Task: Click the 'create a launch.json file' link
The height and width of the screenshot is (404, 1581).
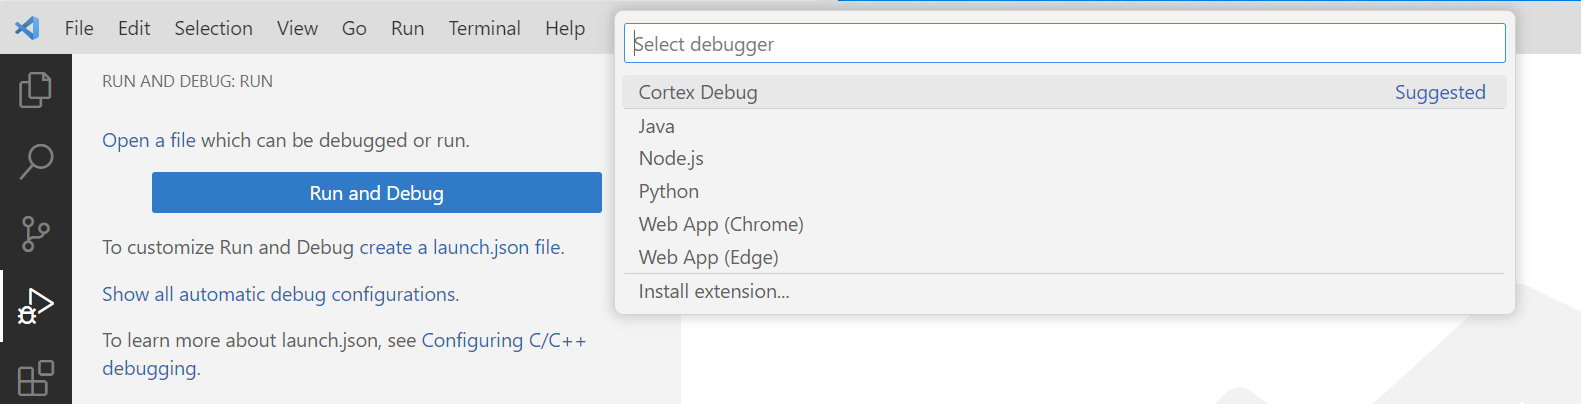Action: (x=461, y=247)
